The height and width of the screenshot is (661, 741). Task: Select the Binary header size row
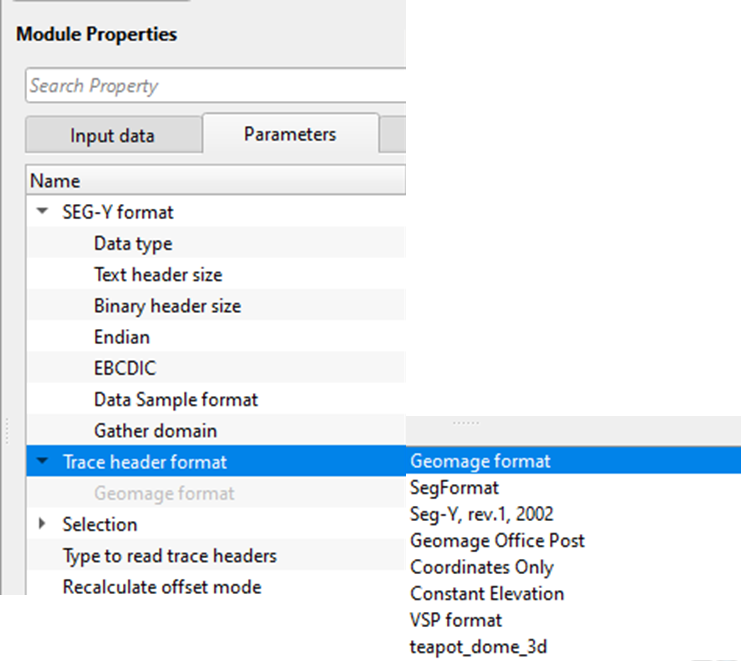(x=167, y=306)
